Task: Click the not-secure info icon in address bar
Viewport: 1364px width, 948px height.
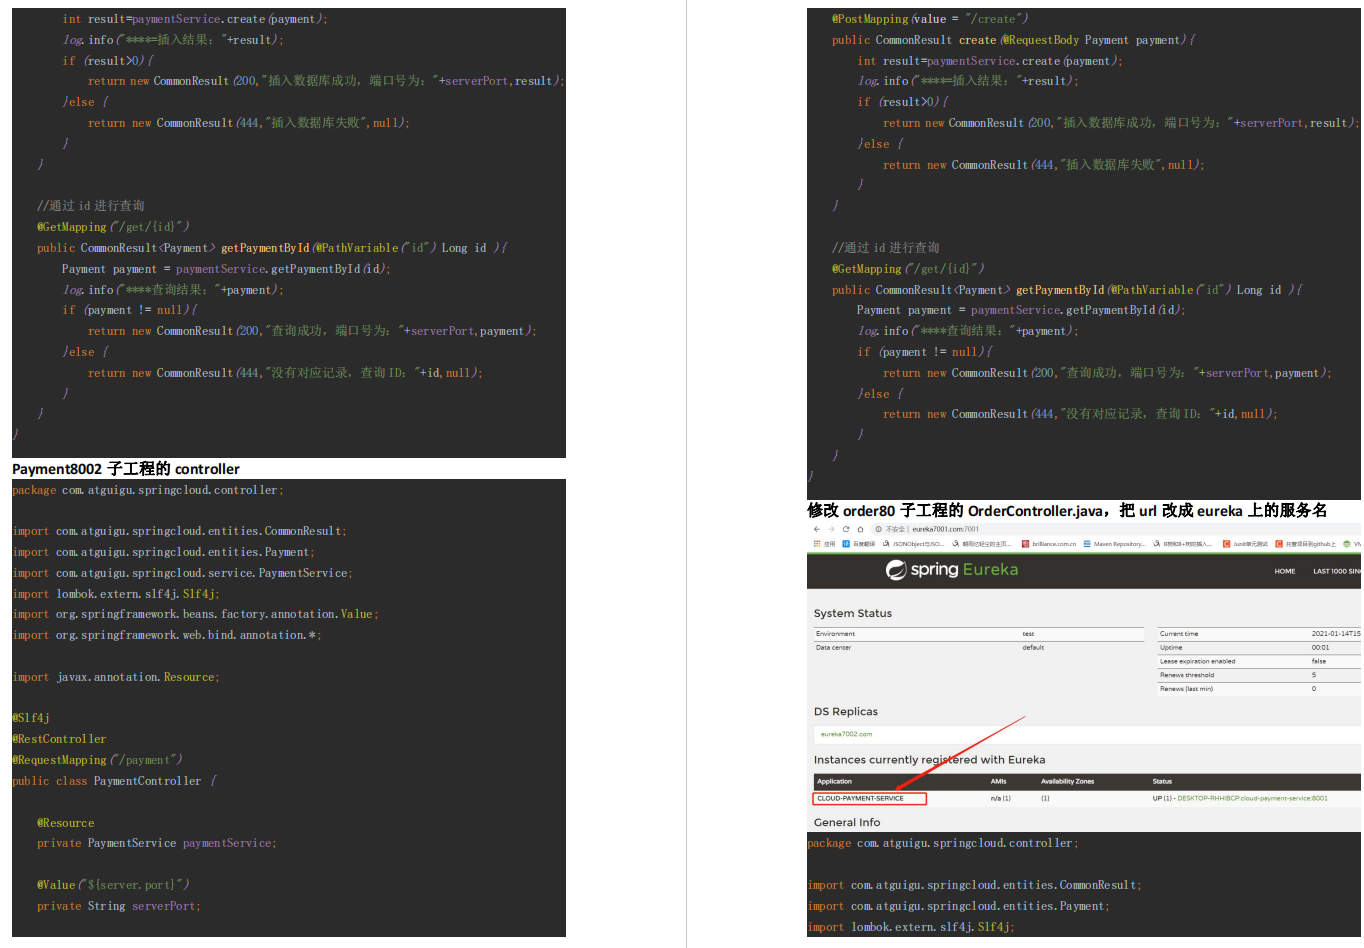Action: point(878,529)
